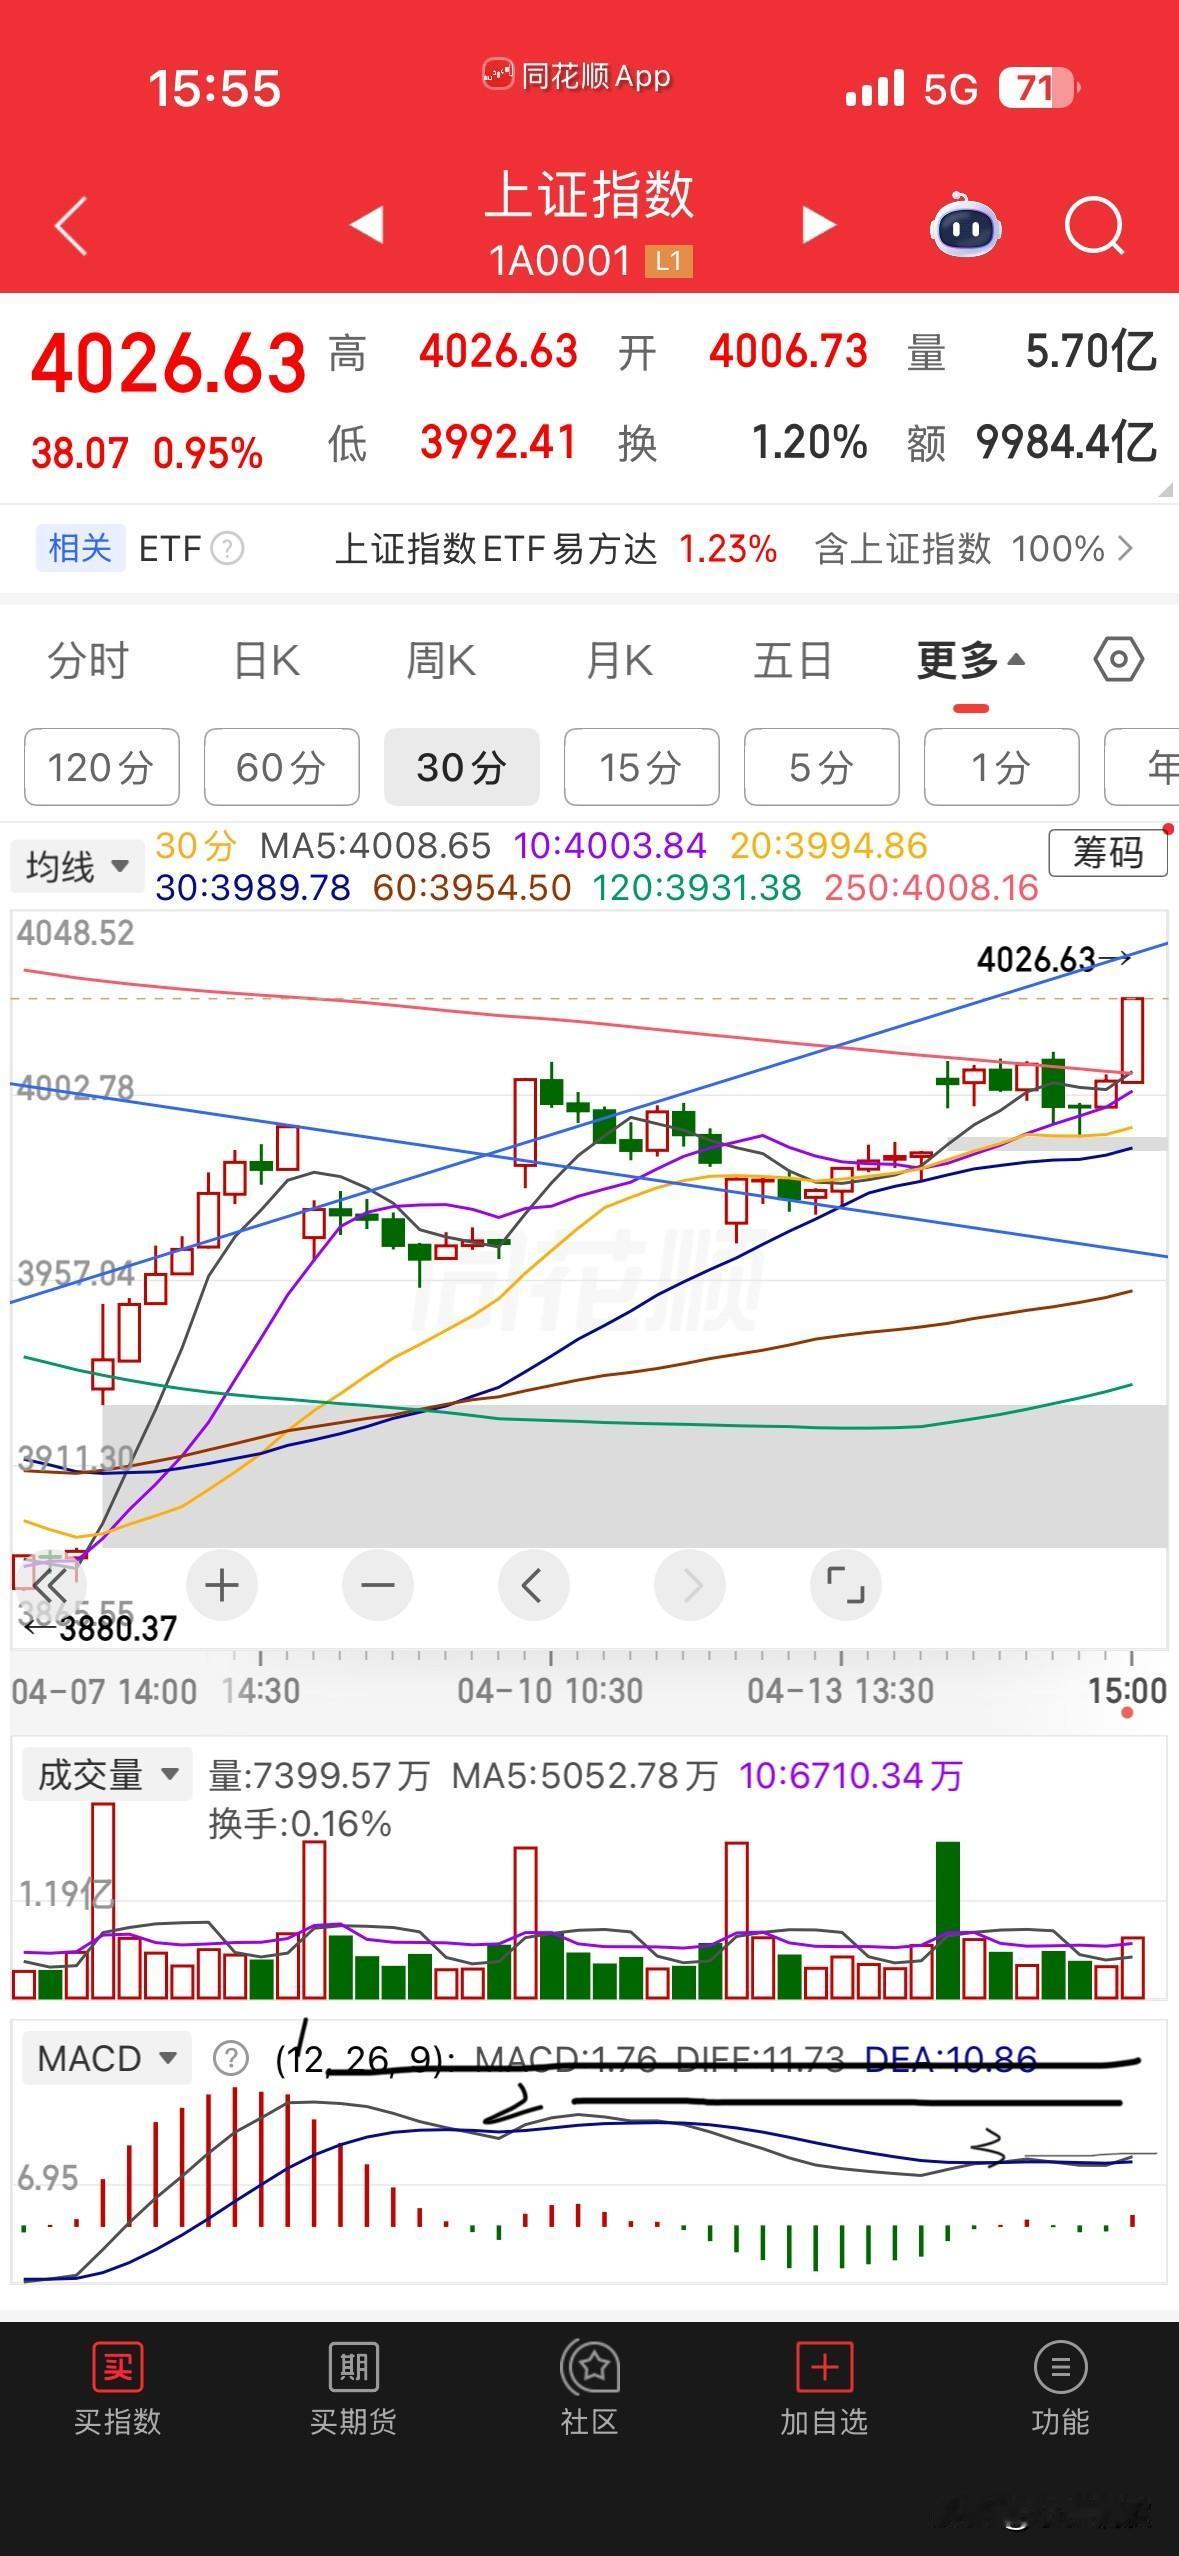Image resolution: width=1179 pixels, height=2556 pixels.
Task: Open chart settings hexagon icon
Action: [1119, 660]
